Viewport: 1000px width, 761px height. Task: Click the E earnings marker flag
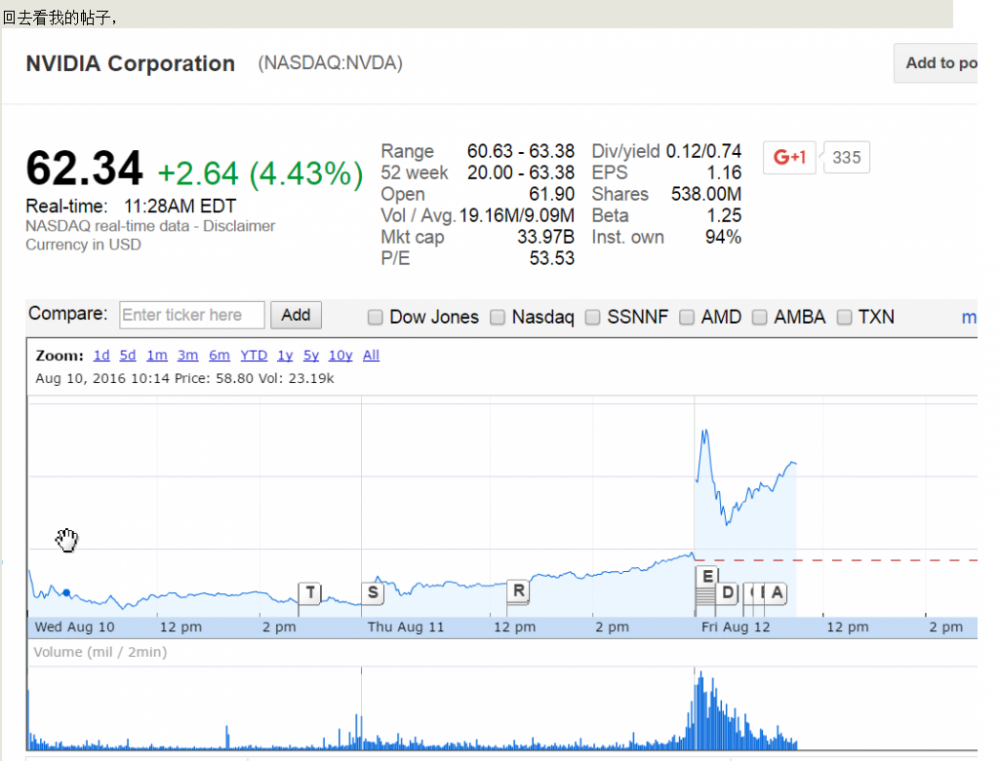pos(707,576)
